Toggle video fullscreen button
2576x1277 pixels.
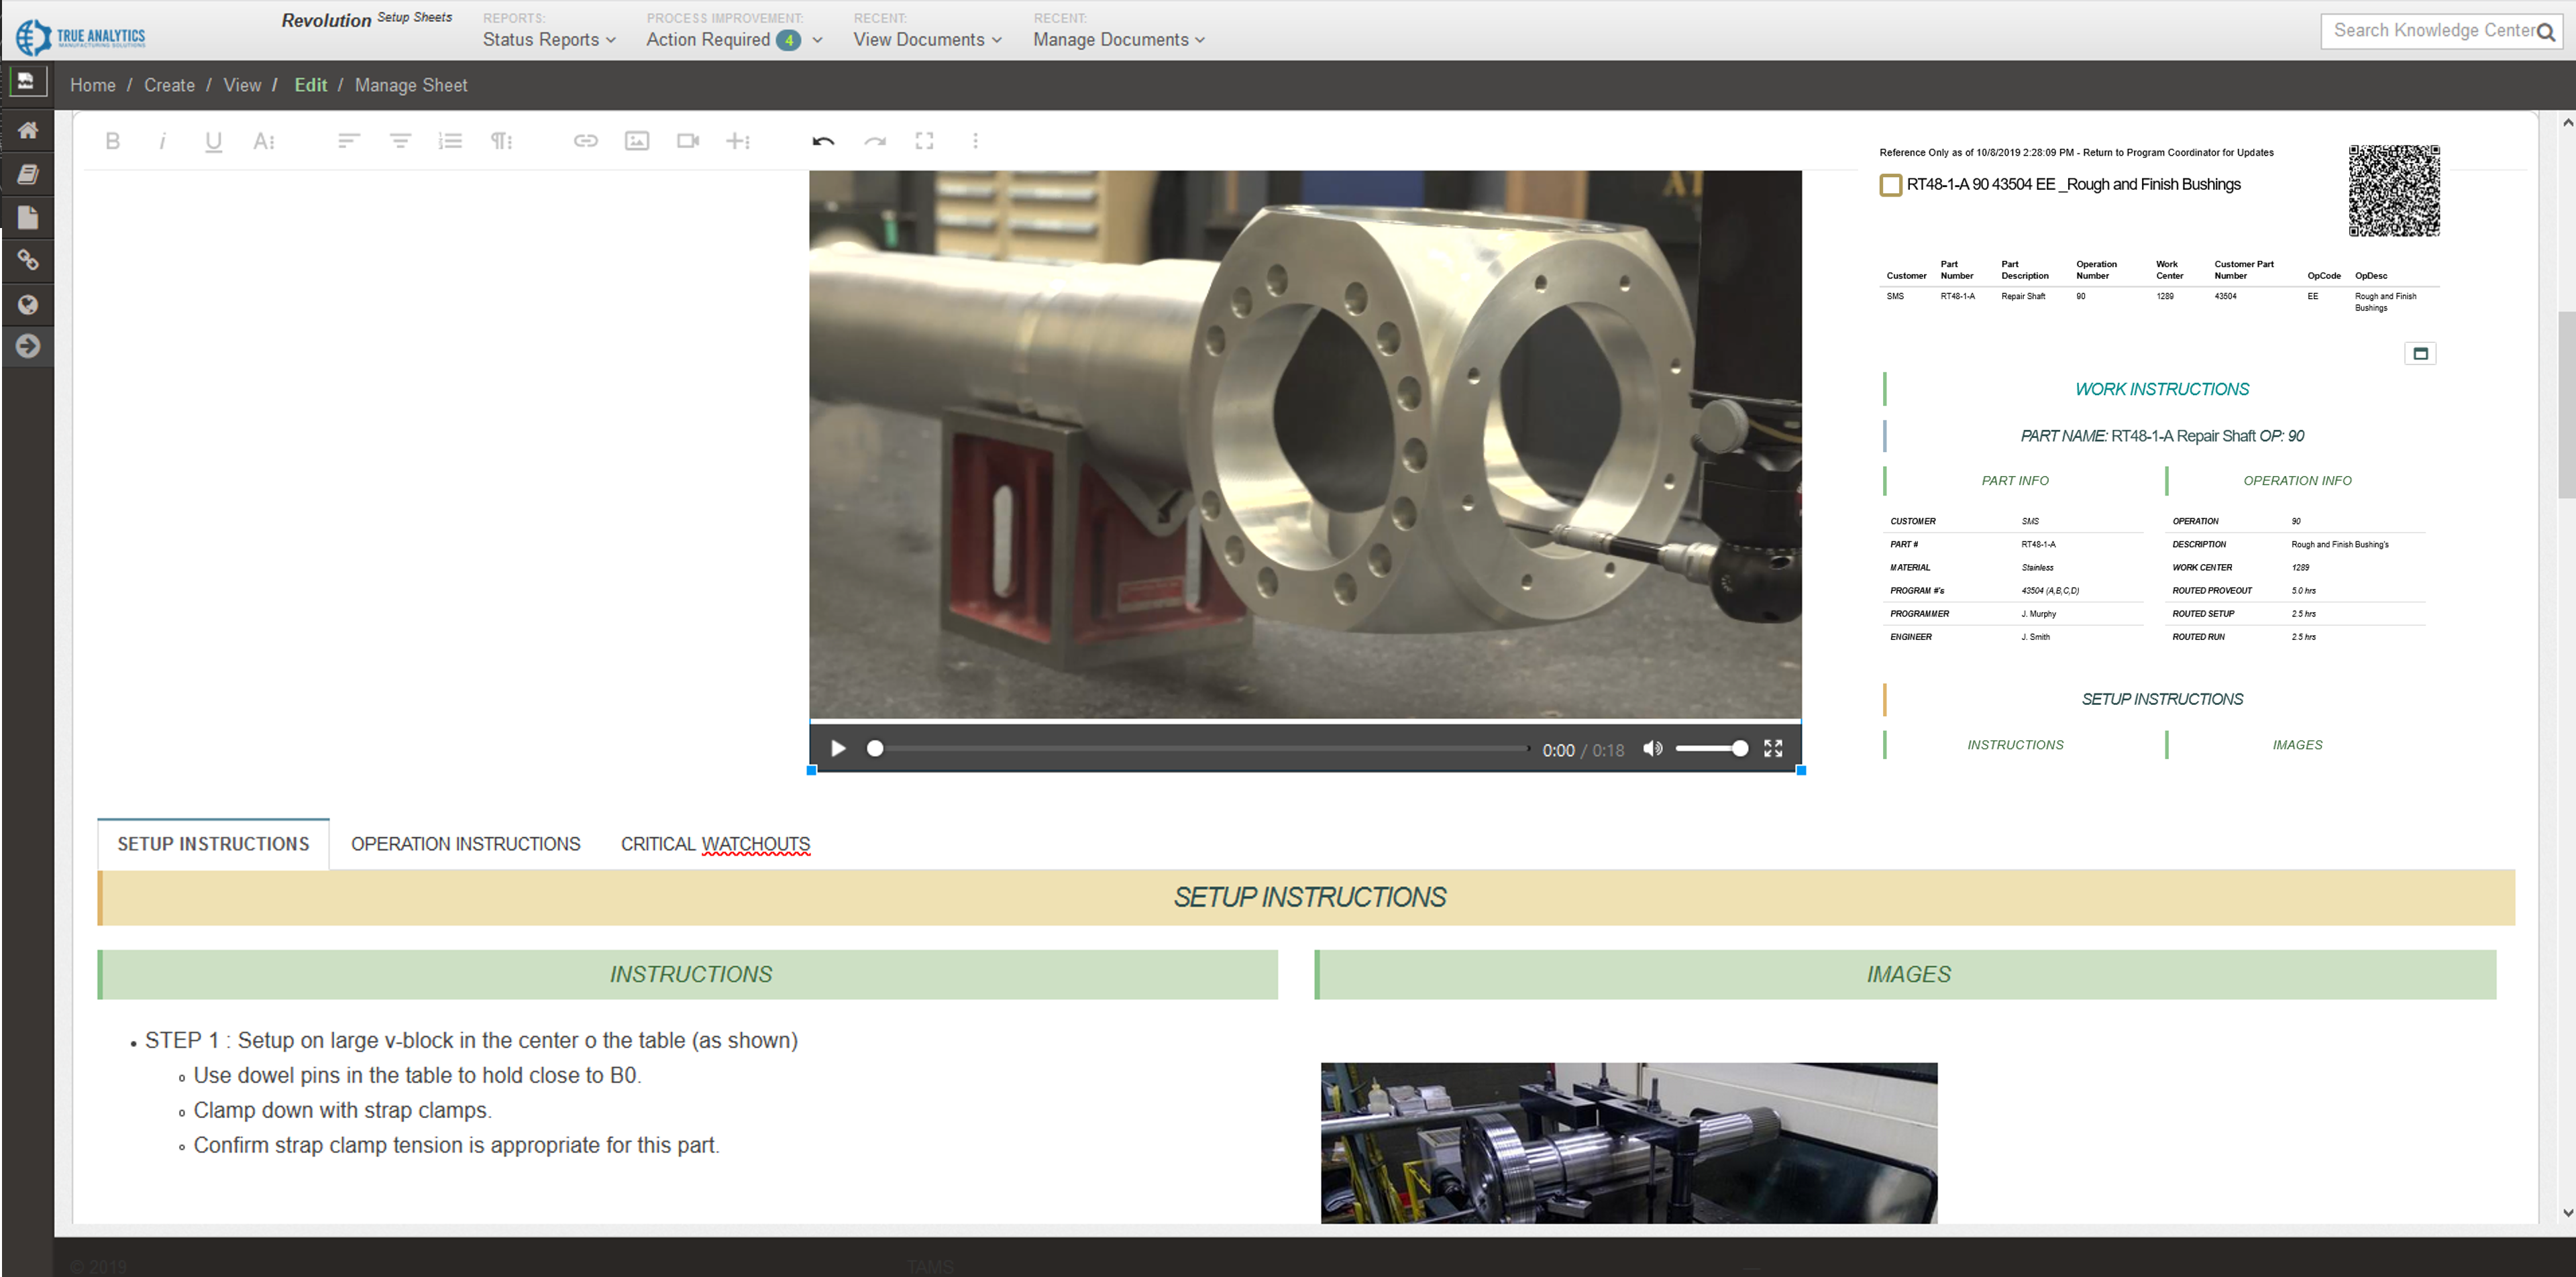pyautogui.click(x=1773, y=749)
